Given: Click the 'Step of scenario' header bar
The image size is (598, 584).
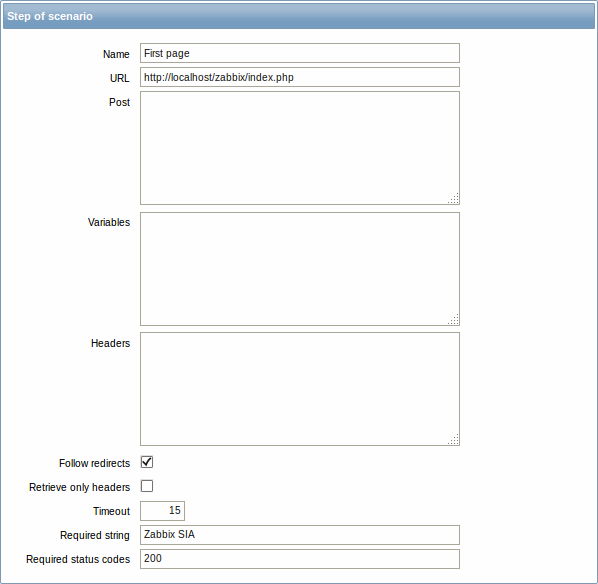Looking at the screenshot, I should pyautogui.click(x=299, y=16).
